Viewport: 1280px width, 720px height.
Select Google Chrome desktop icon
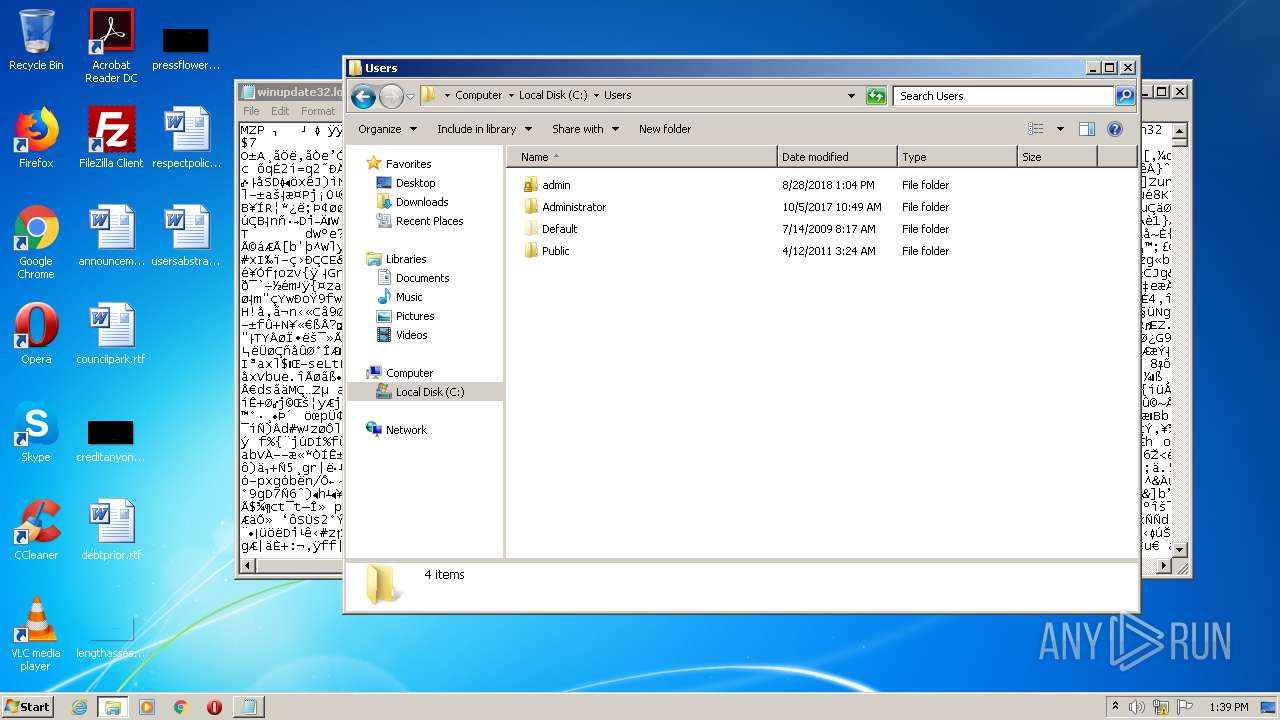(36, 242)
